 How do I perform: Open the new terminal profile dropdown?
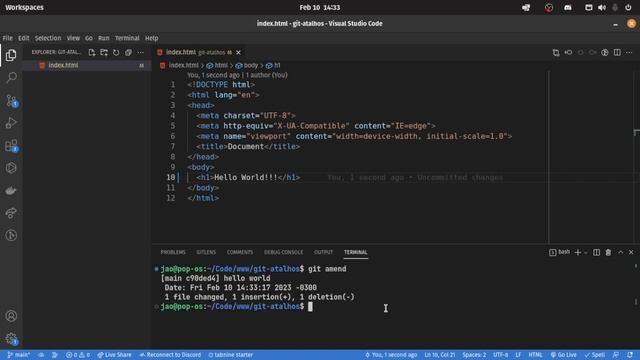[585, 253]
